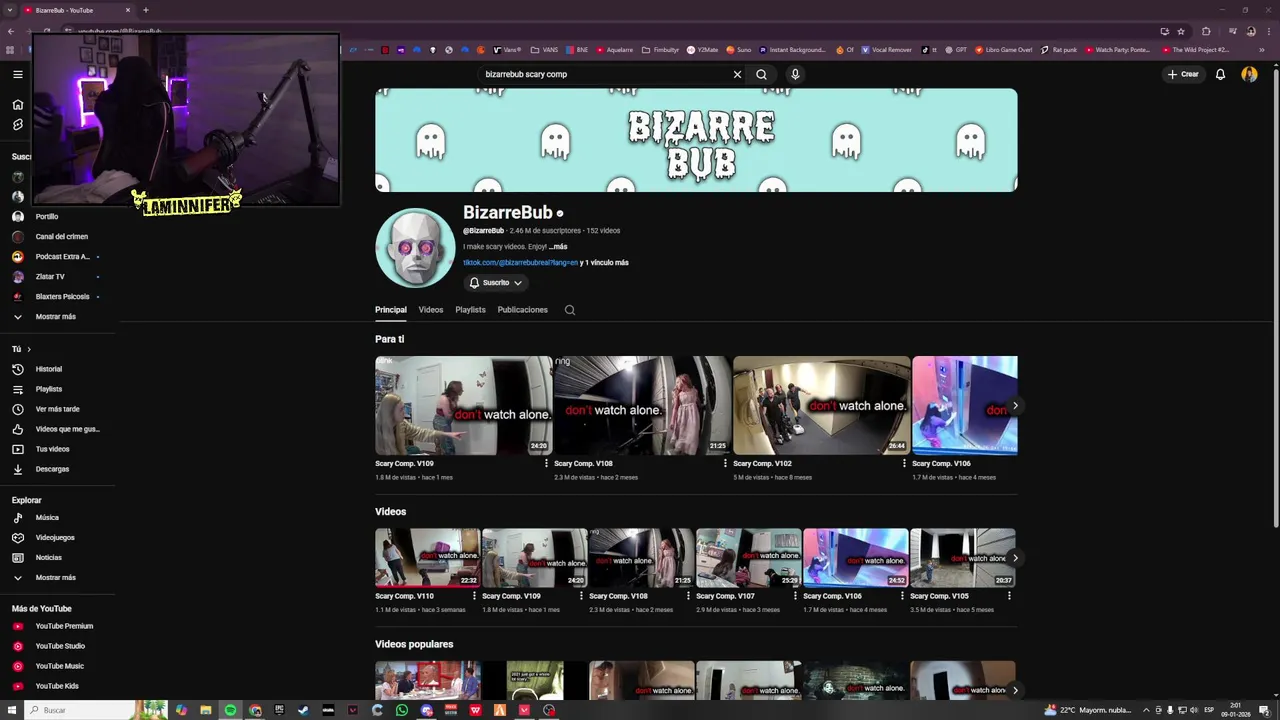Click the BizarreBub channel avatar

415,248
